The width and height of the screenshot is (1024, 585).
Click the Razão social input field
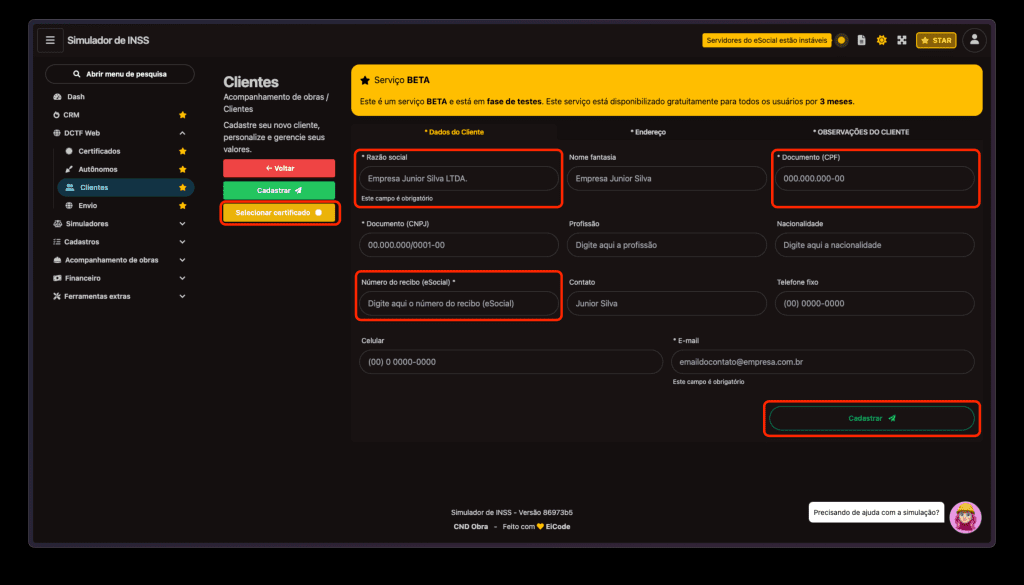(x=459, y=178)
